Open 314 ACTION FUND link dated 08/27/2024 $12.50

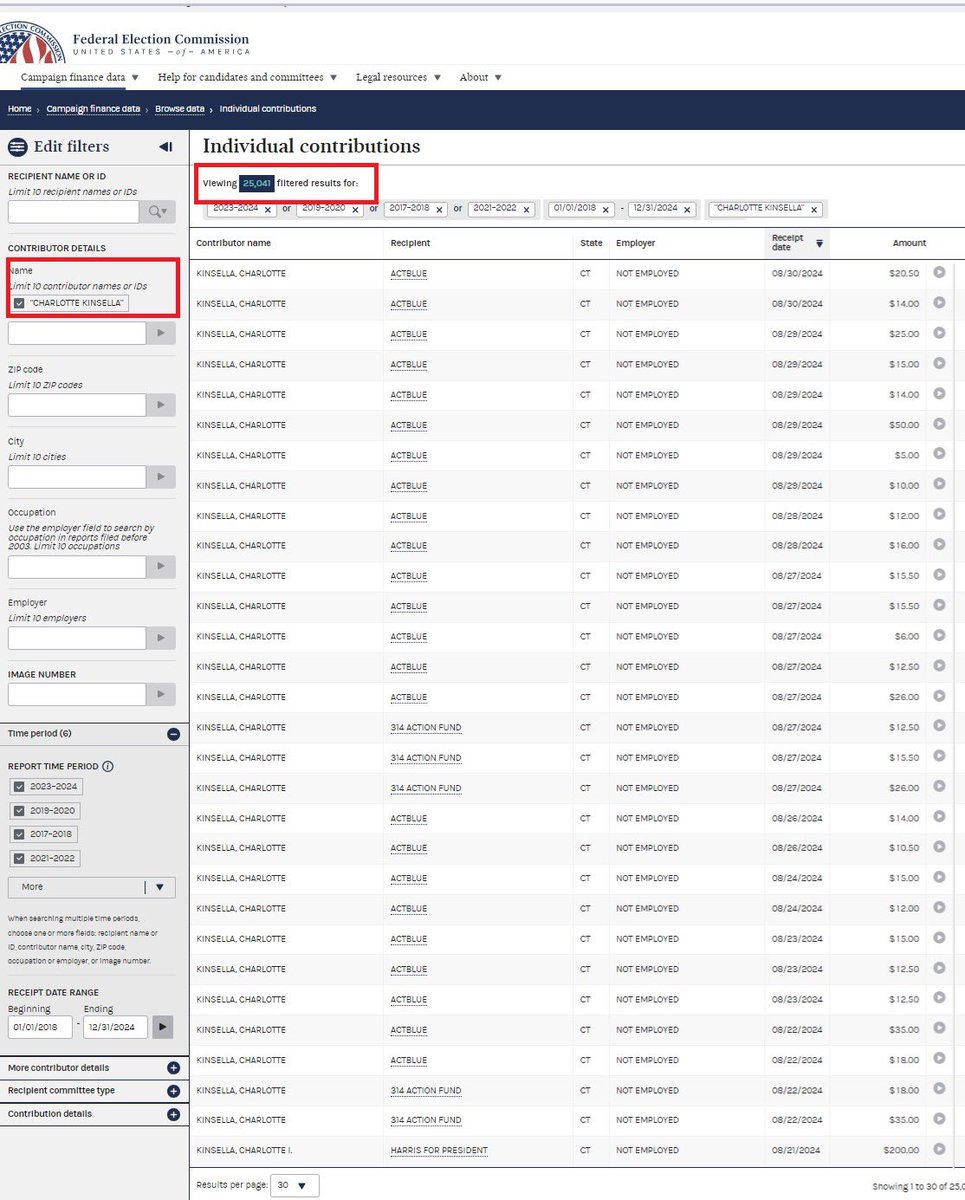tap(426, 727)
